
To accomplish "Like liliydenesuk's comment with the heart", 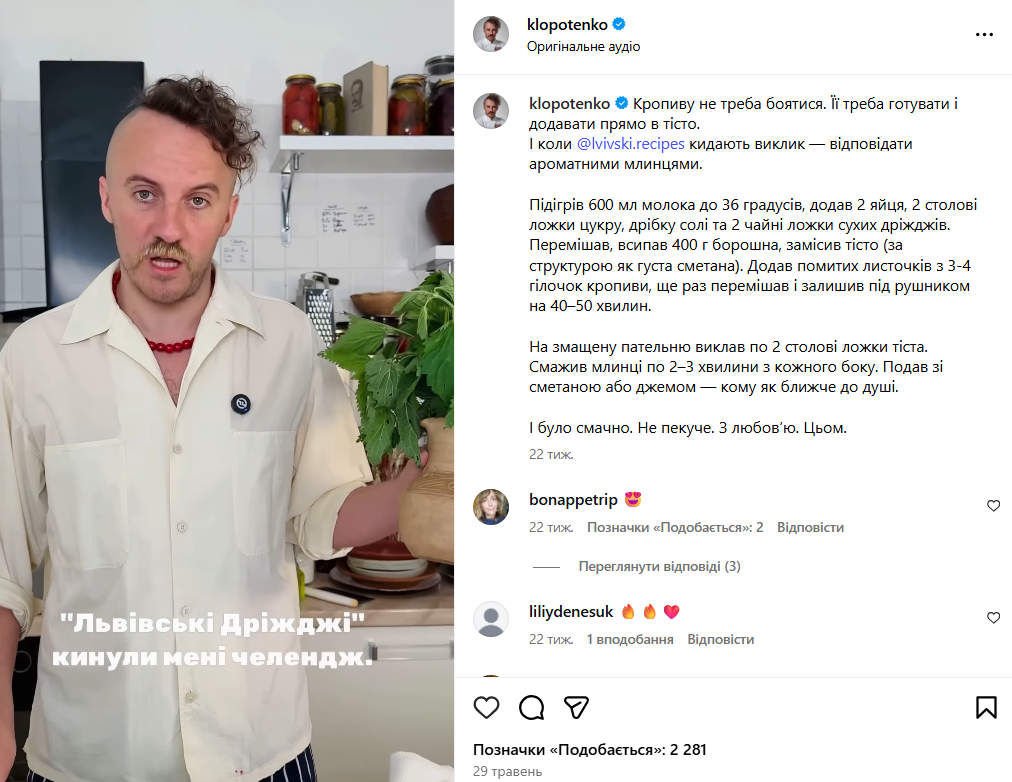I will click(x=993, y=618).
